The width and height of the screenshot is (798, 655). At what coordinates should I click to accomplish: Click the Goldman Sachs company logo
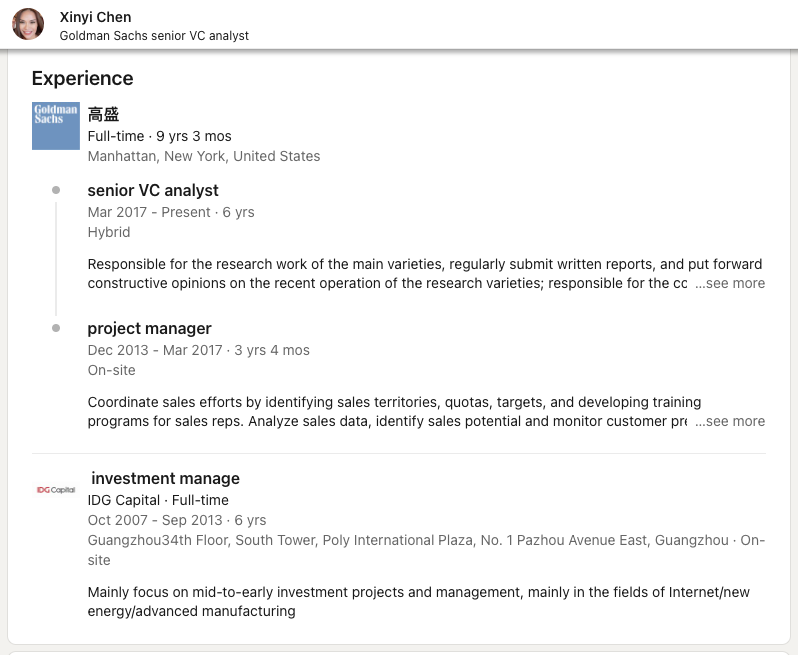56,126
